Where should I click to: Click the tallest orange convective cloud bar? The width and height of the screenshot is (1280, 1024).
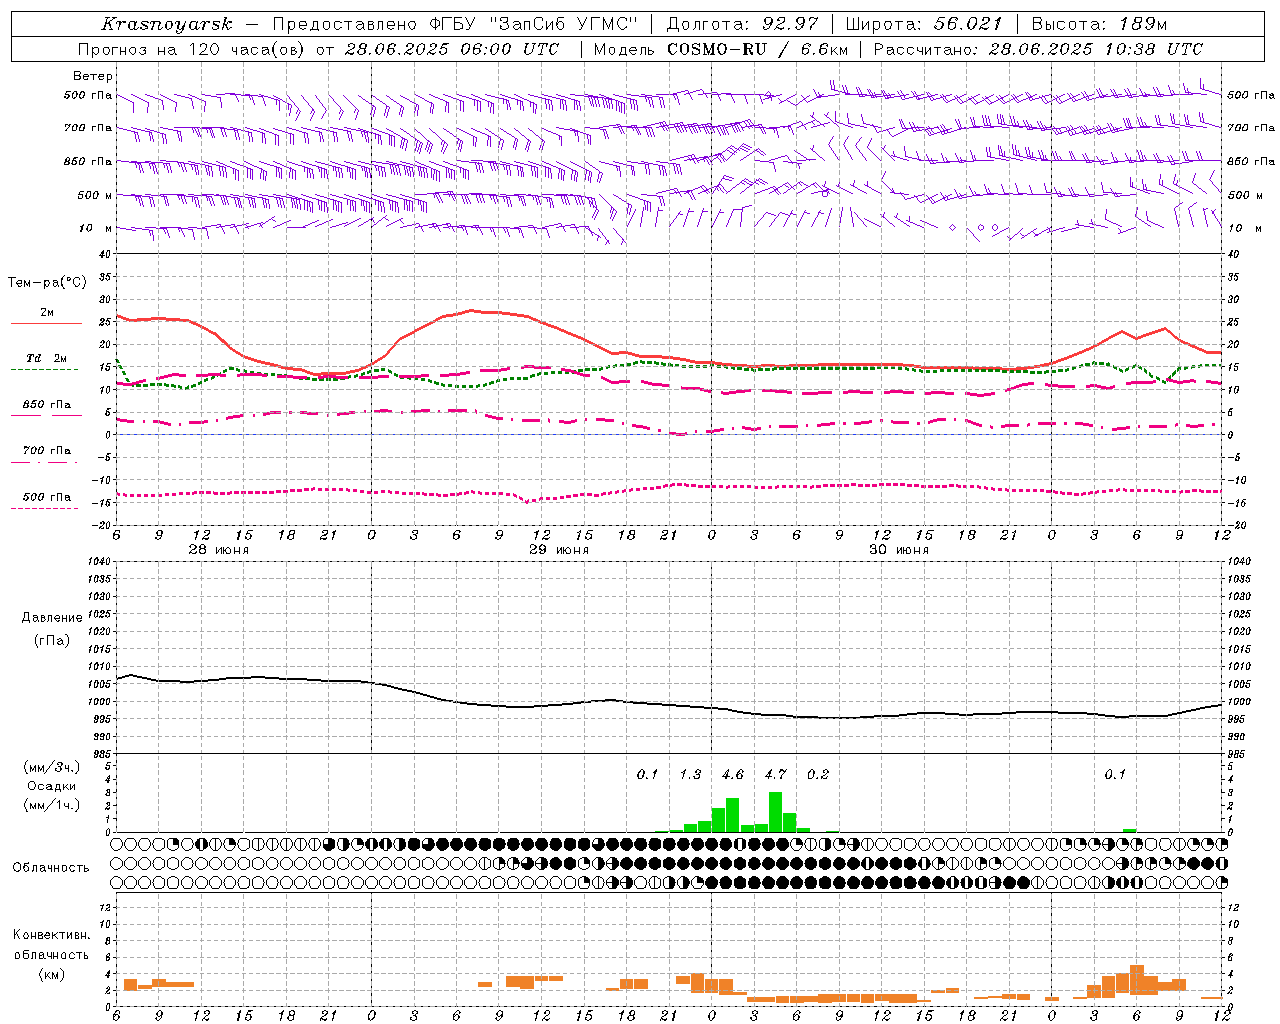pyautogui.click(x=1137, y=980)
